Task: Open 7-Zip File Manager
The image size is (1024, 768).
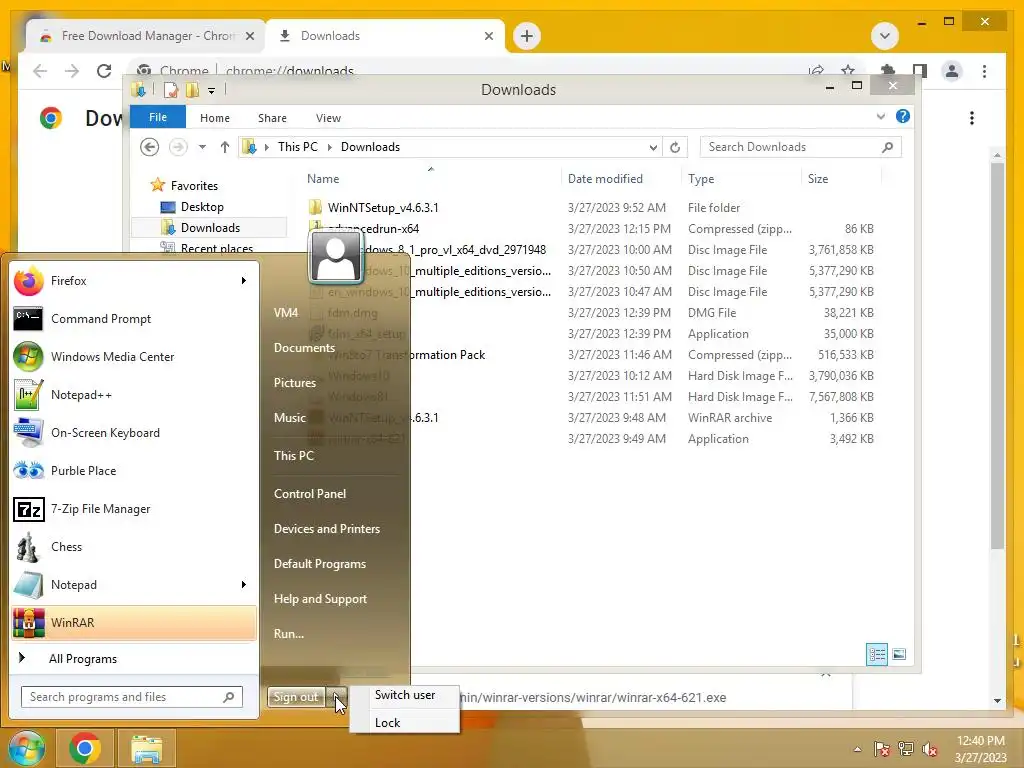Action: 134,509
